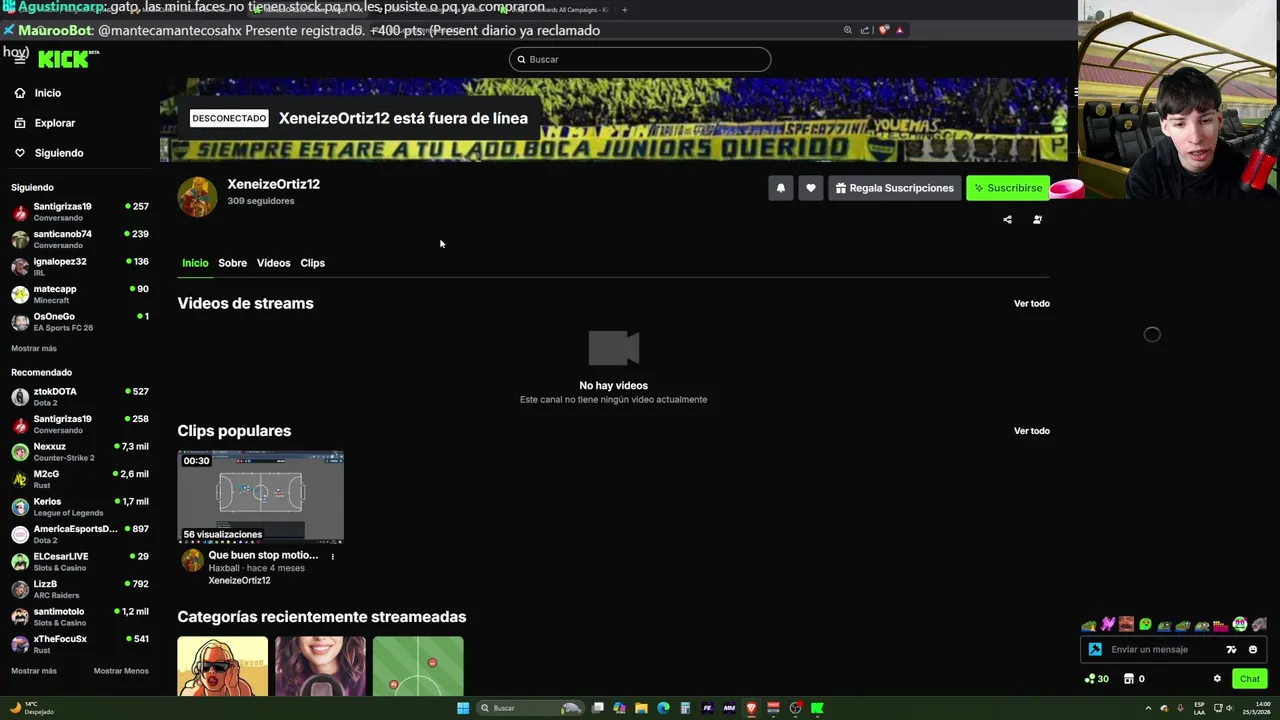Open the woman portrait category thumbnail
This screenshot has height=720, width=1280.
[x=320, y=666]
